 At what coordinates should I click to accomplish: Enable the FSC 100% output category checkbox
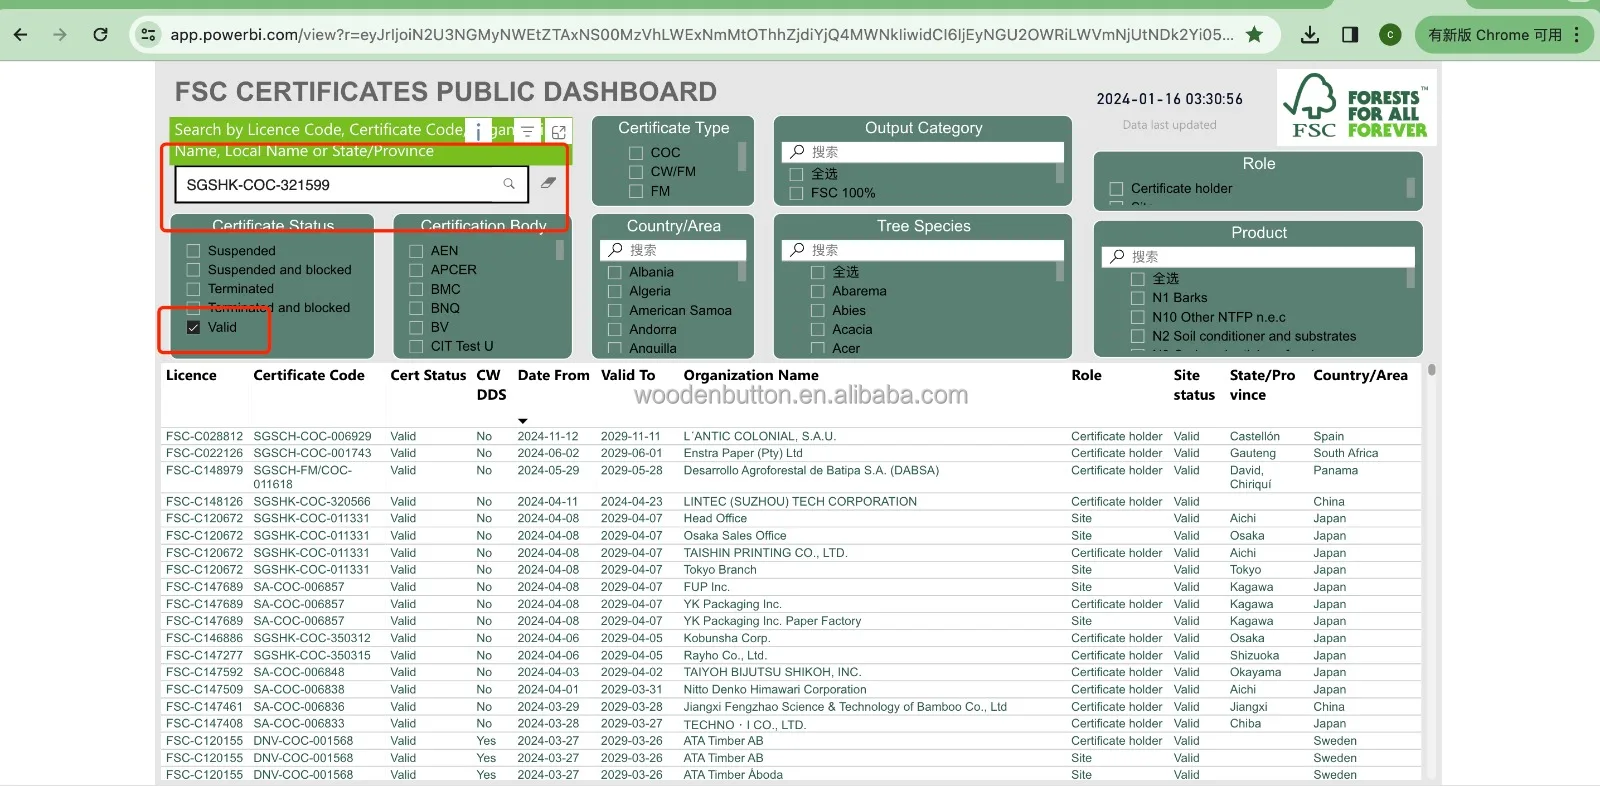pyautogui.click(x=797, y=193)
